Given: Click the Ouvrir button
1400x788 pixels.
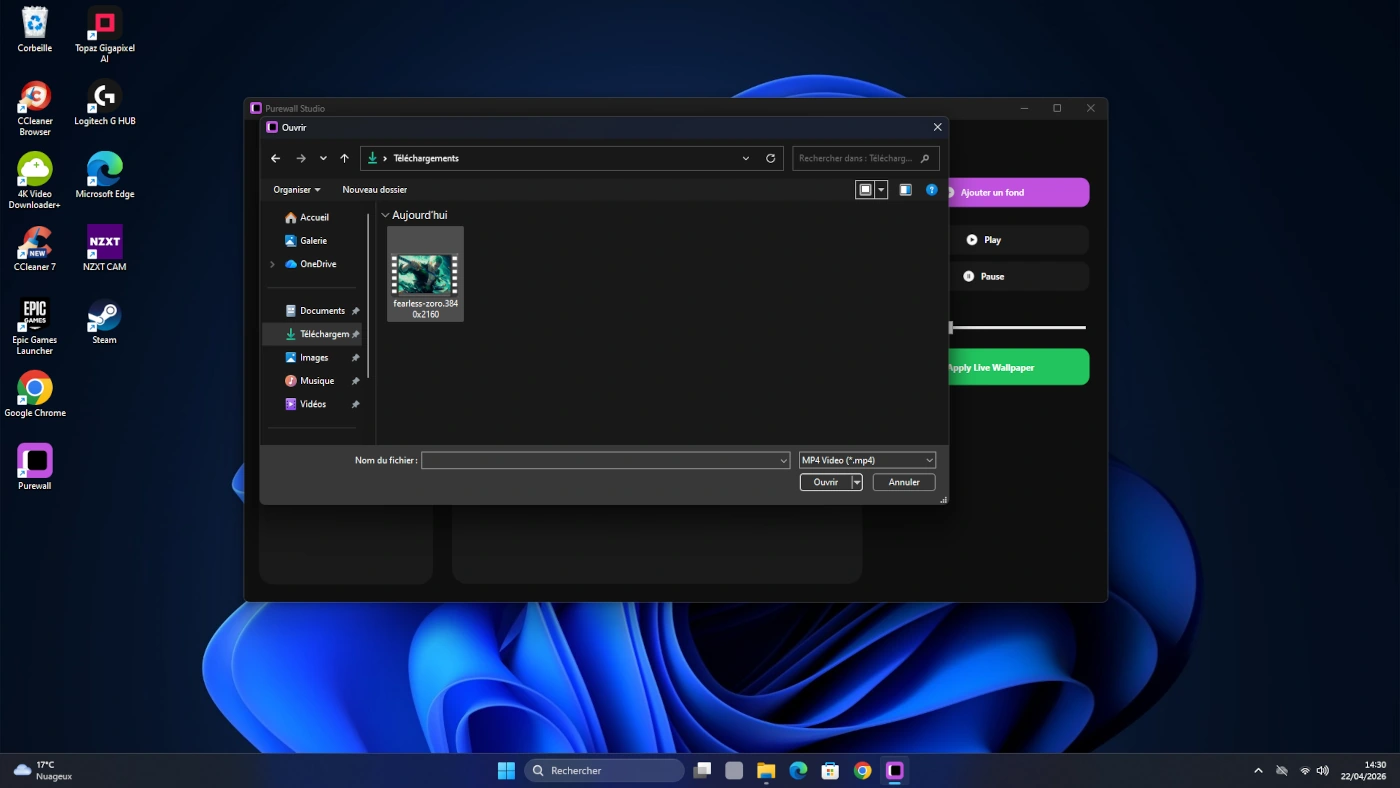Looking at the screenshot, I should [x=825, y=482].
